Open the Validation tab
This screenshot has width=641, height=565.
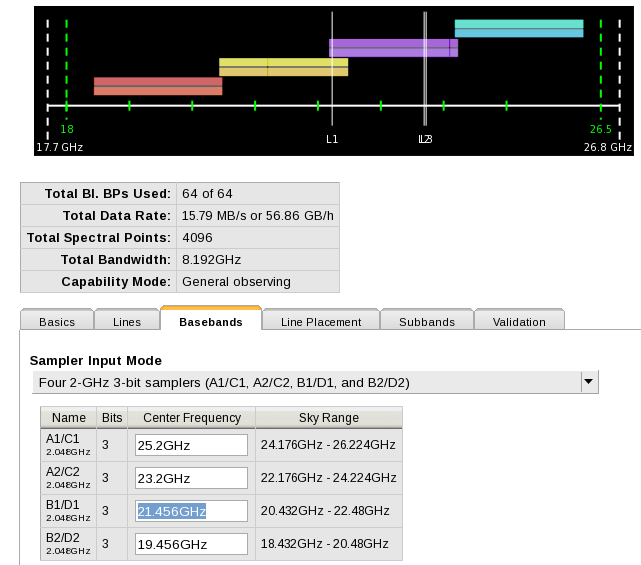519,321
